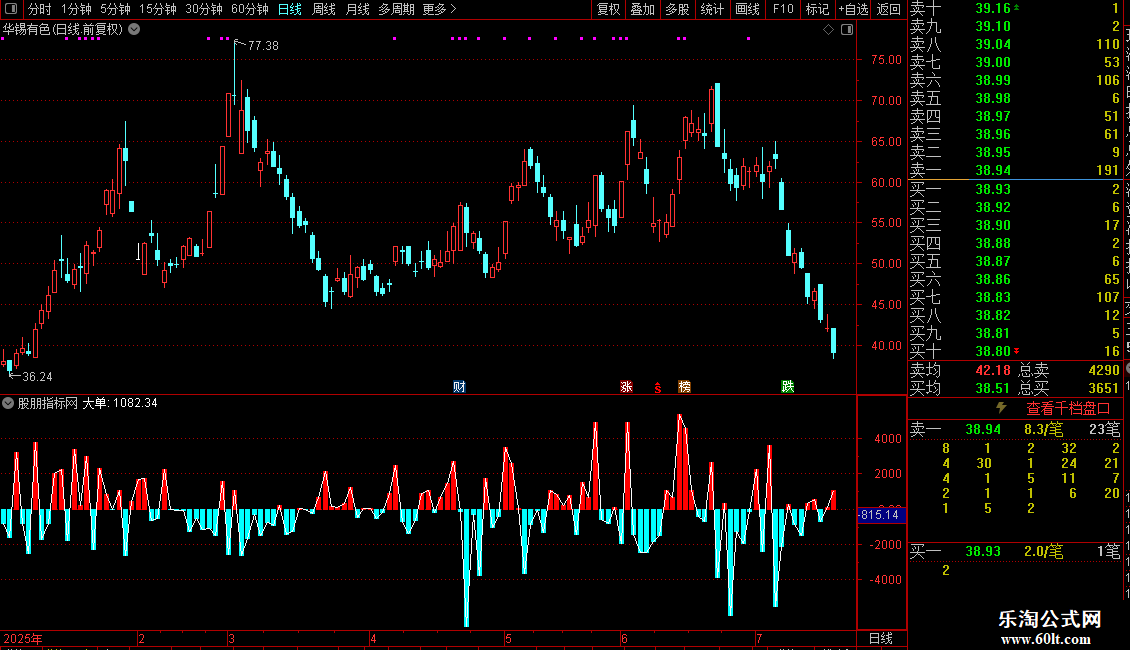Click the 日线 label on the time axis
Image resolution: width=1130 pixels, height=650 pixels.
coord(881,638)
